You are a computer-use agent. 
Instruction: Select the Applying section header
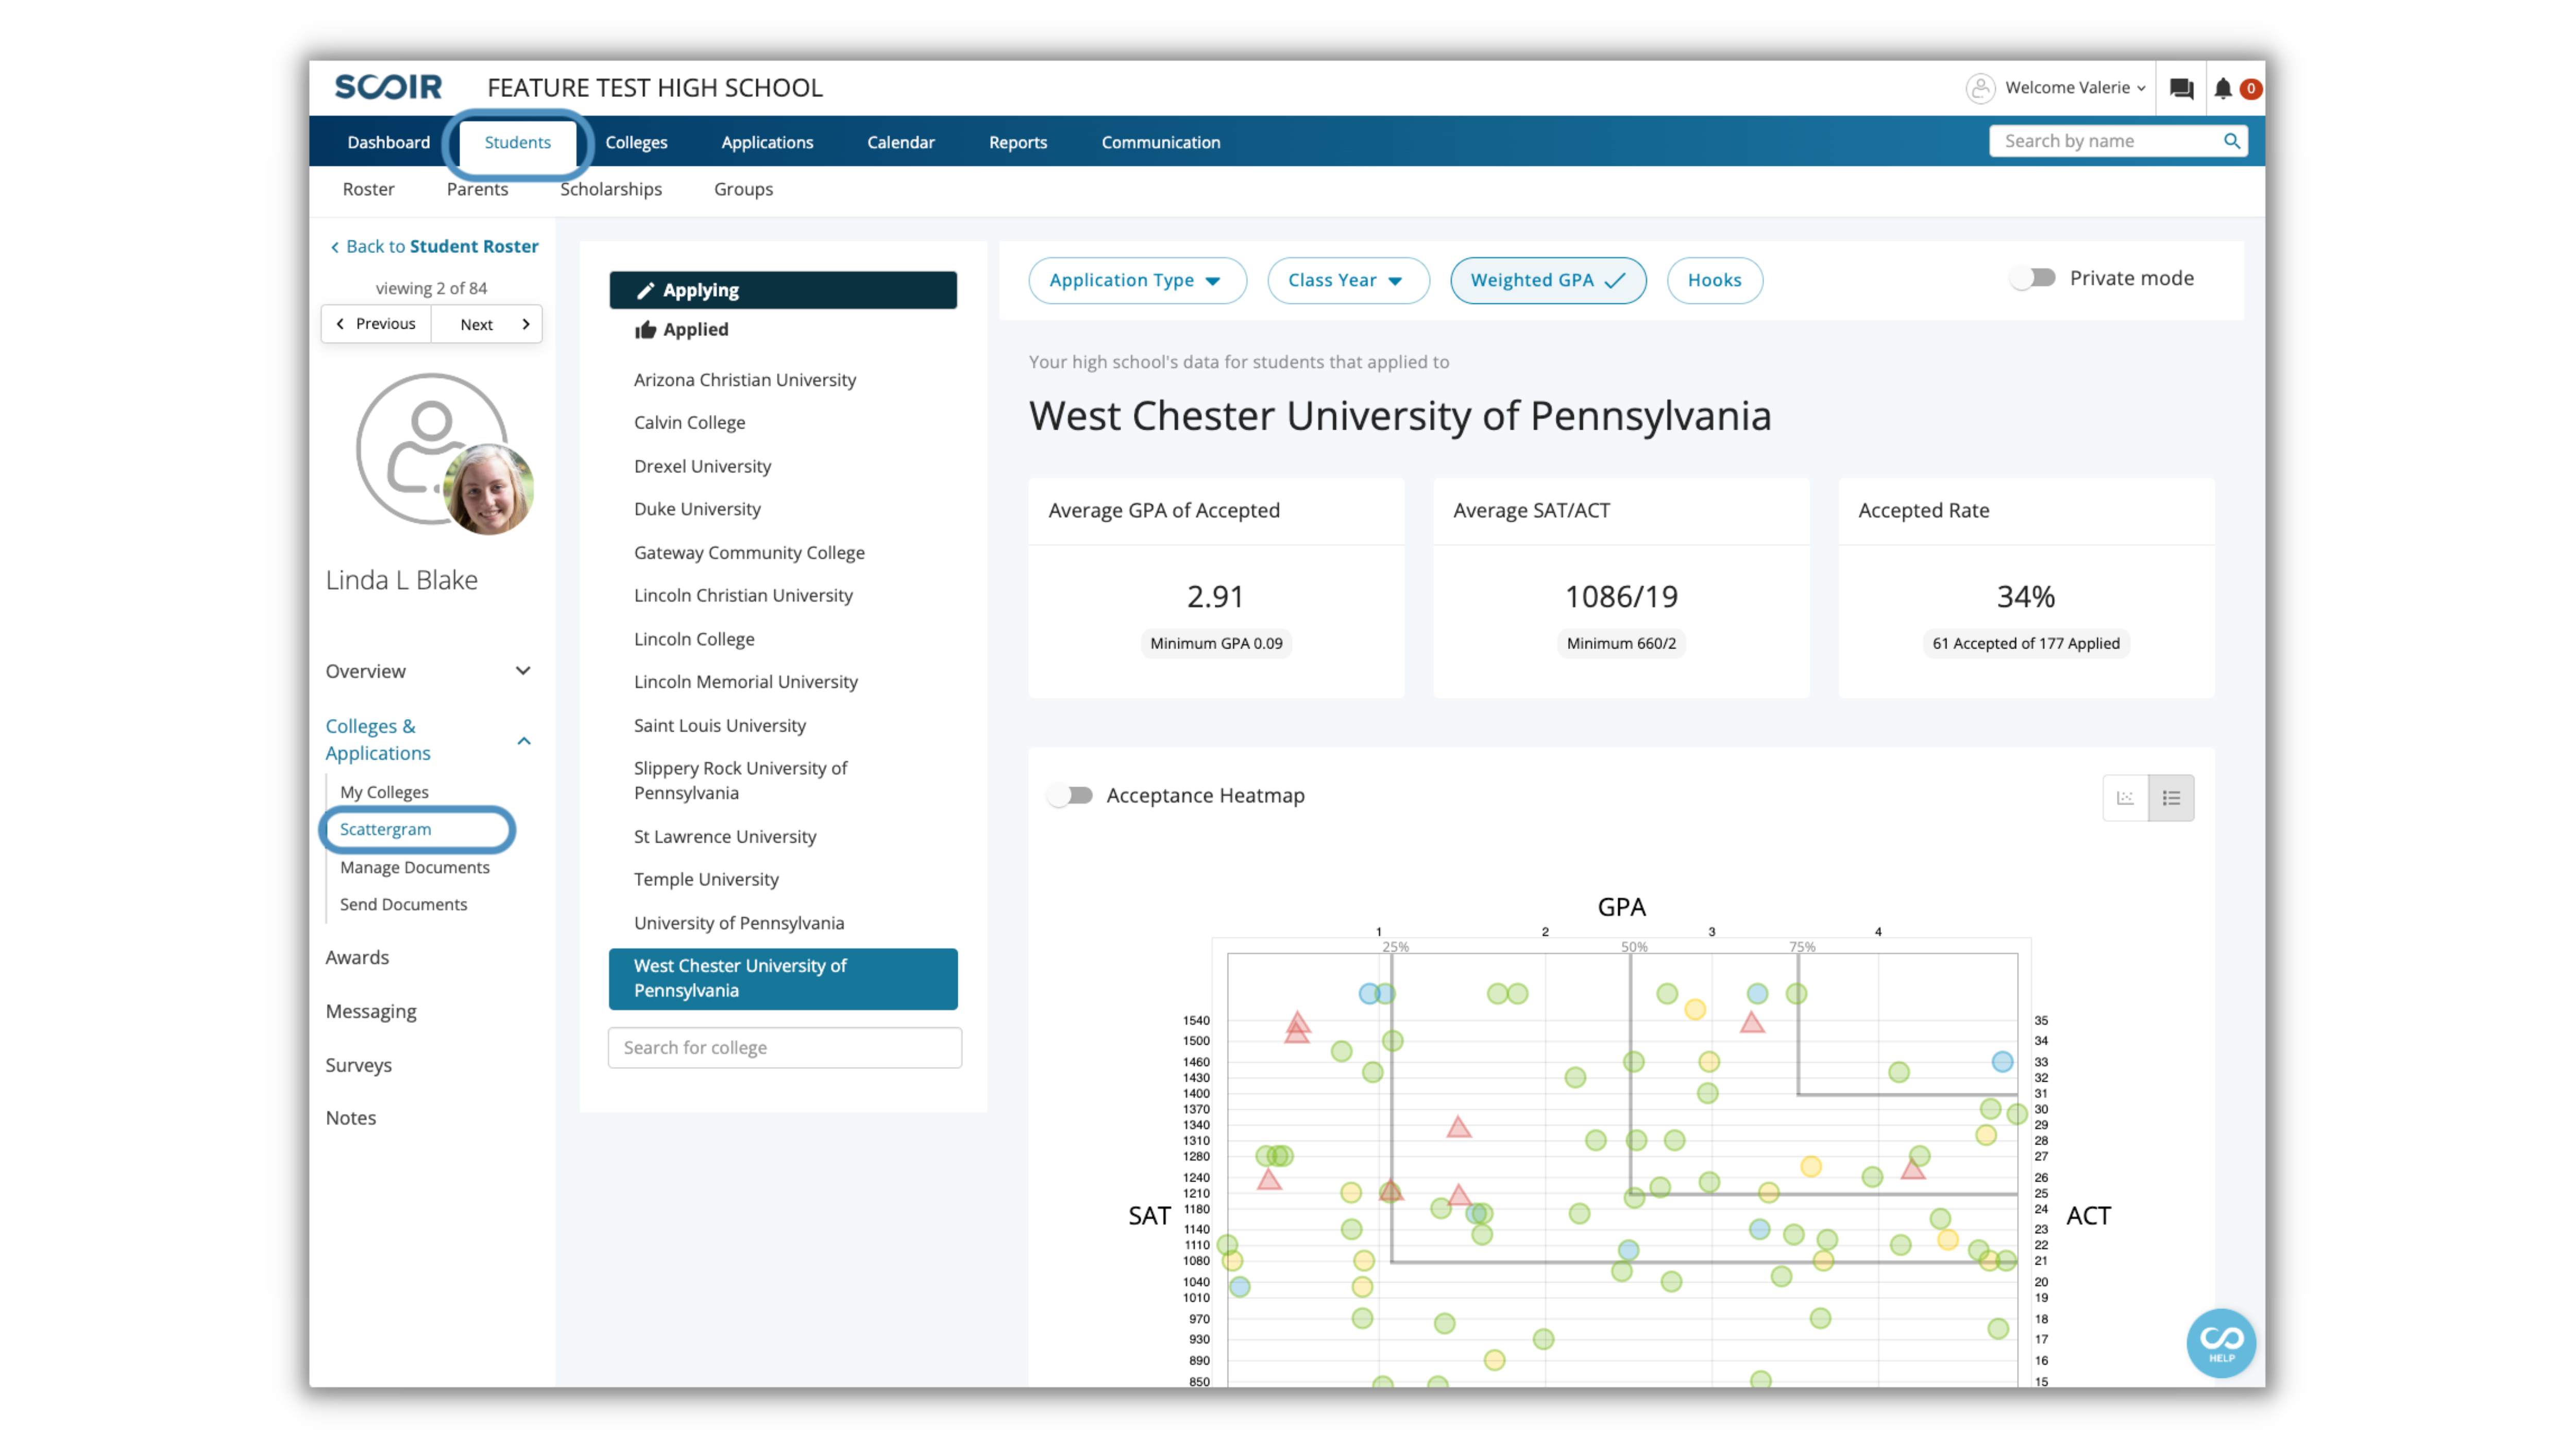click(783, 290)
